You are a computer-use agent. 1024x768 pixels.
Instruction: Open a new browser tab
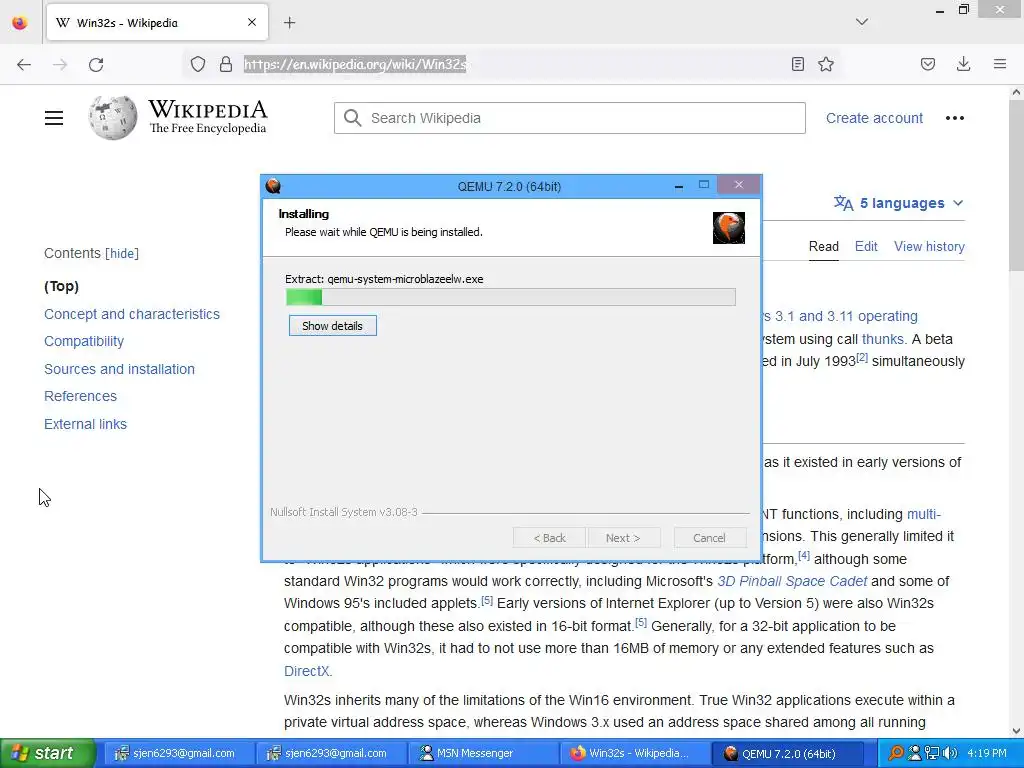(x=289, y=23)
